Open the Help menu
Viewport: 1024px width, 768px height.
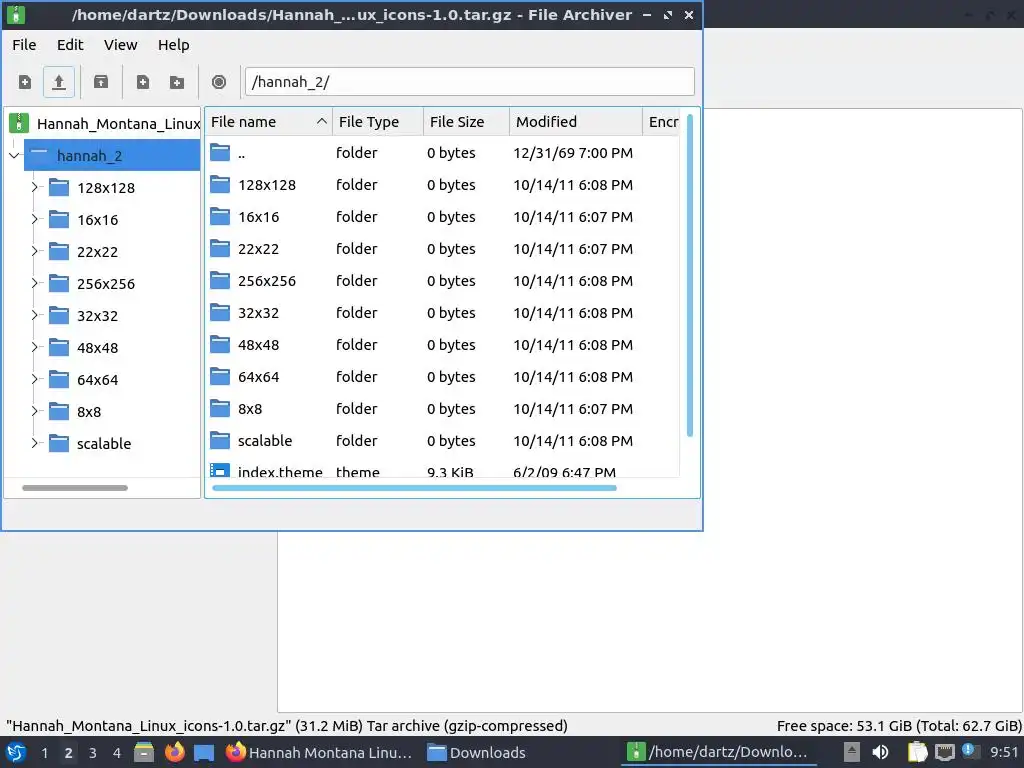[x=174, y=45]
